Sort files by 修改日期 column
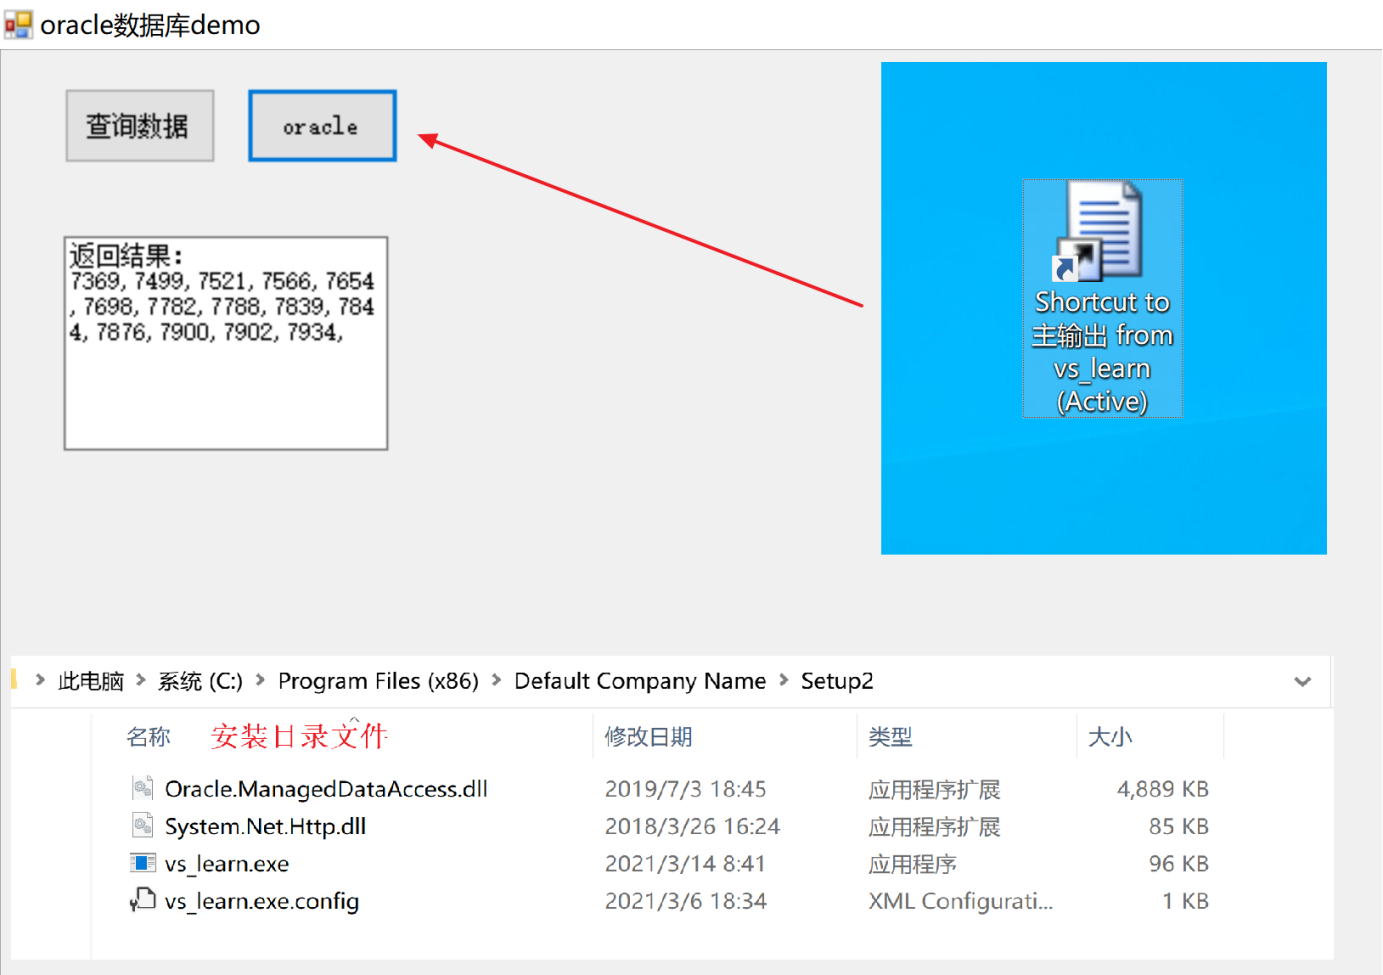 [x=648, y=736]
